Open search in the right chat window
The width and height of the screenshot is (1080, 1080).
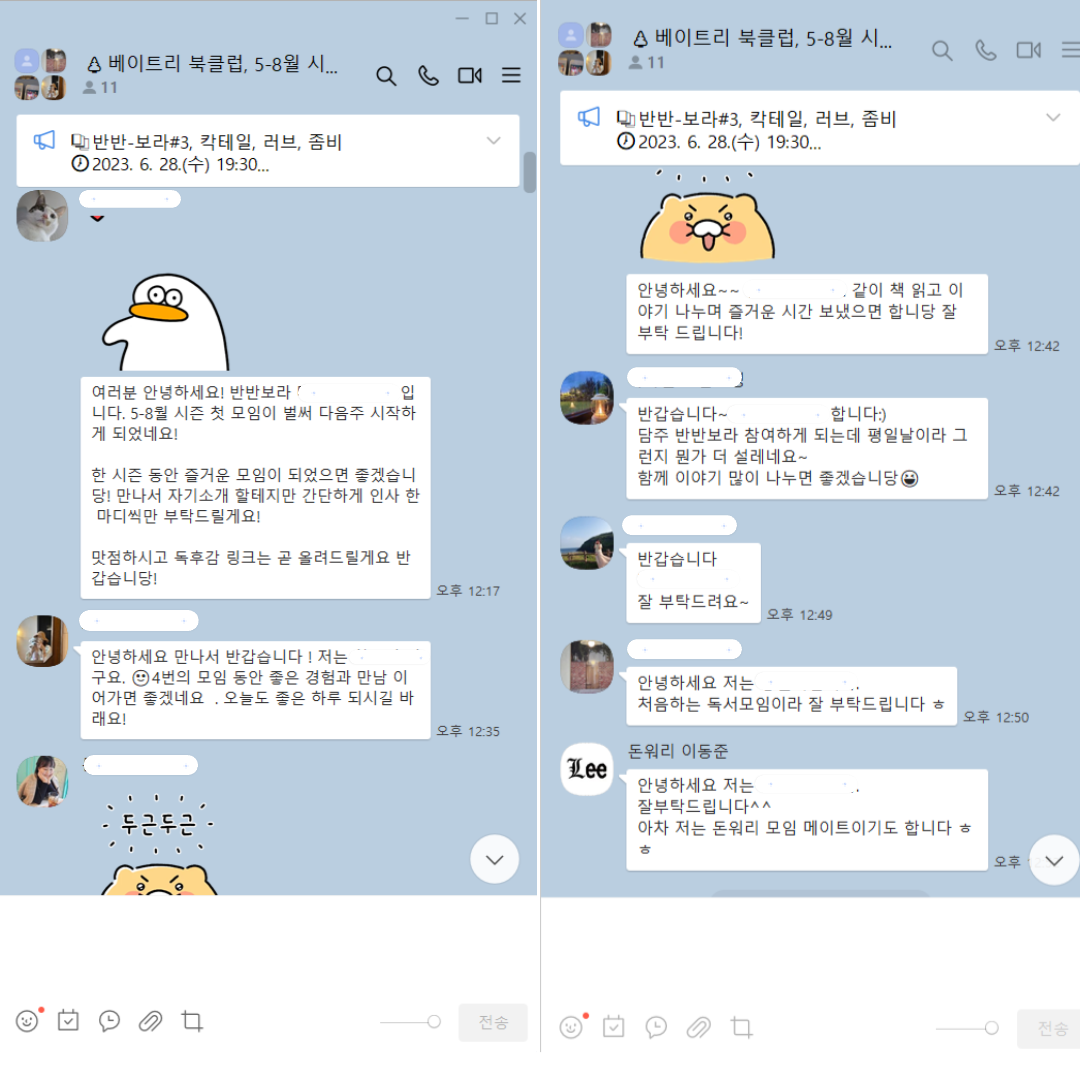coord(942,51)
